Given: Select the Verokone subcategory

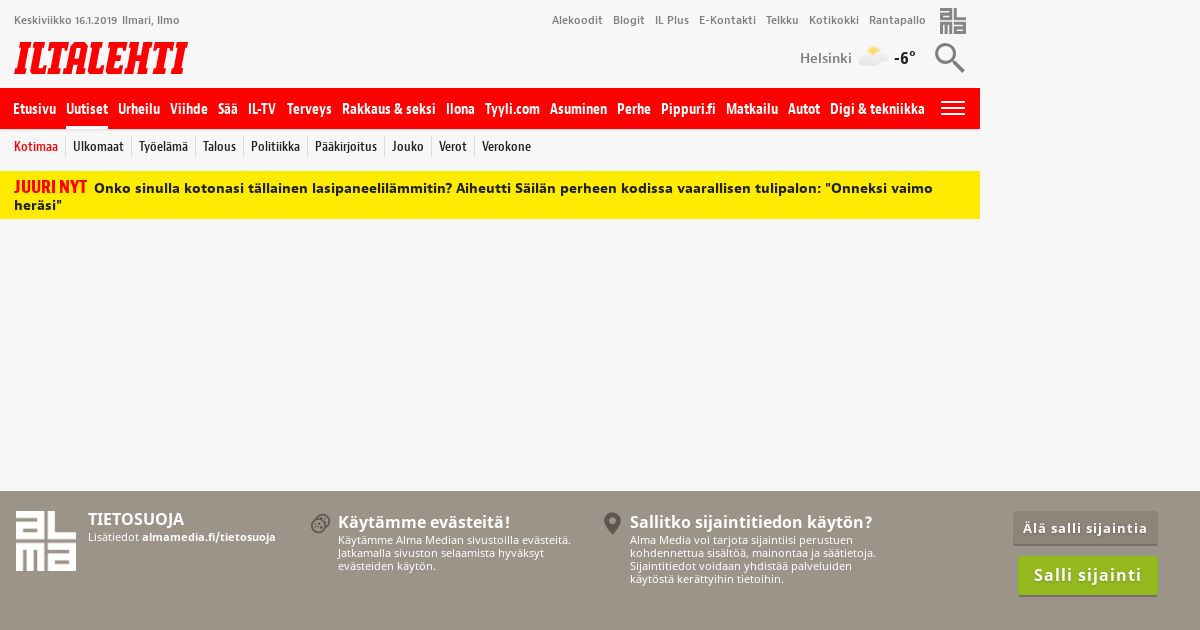Looking at the screenshot, I should point(506,147).
